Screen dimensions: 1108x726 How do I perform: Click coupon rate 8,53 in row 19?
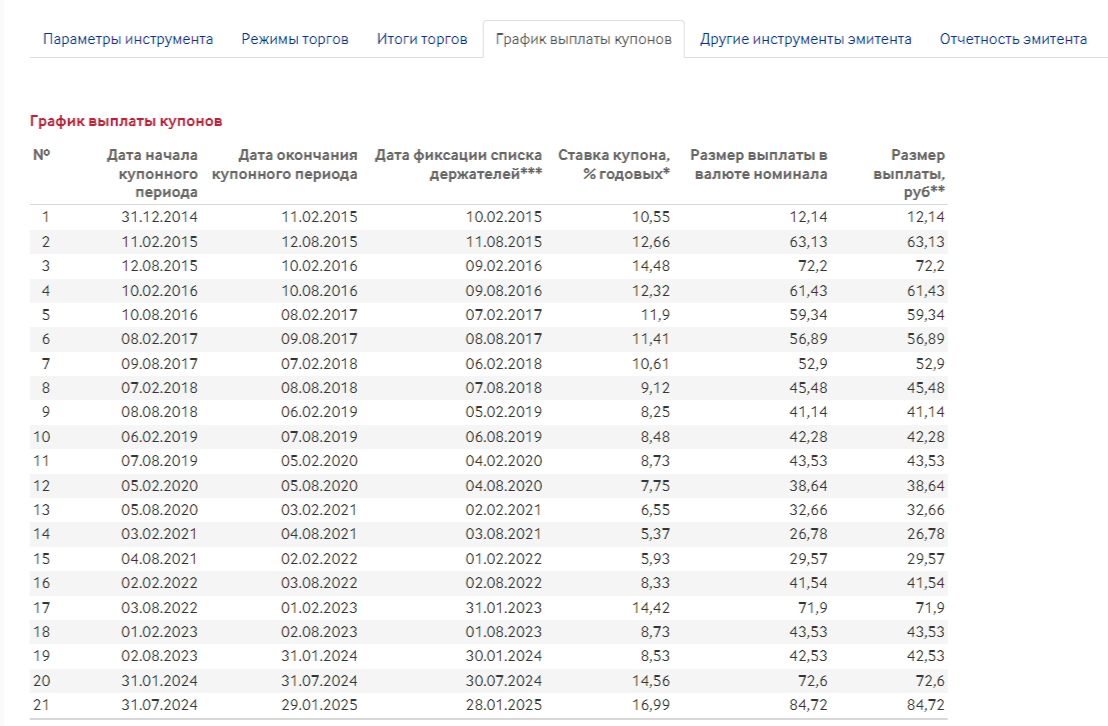pos(655,655)
